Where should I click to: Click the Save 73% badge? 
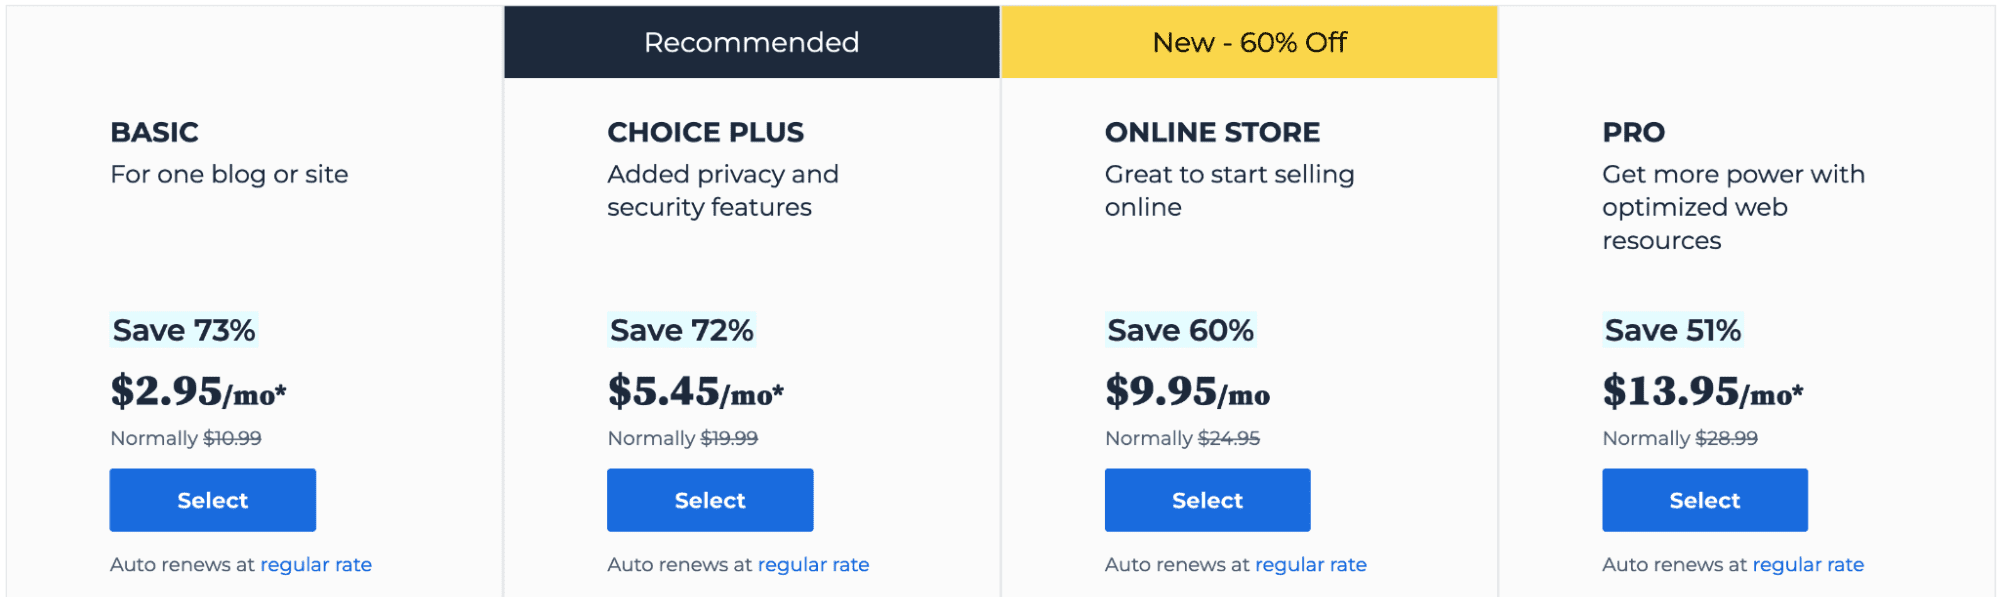184,330
